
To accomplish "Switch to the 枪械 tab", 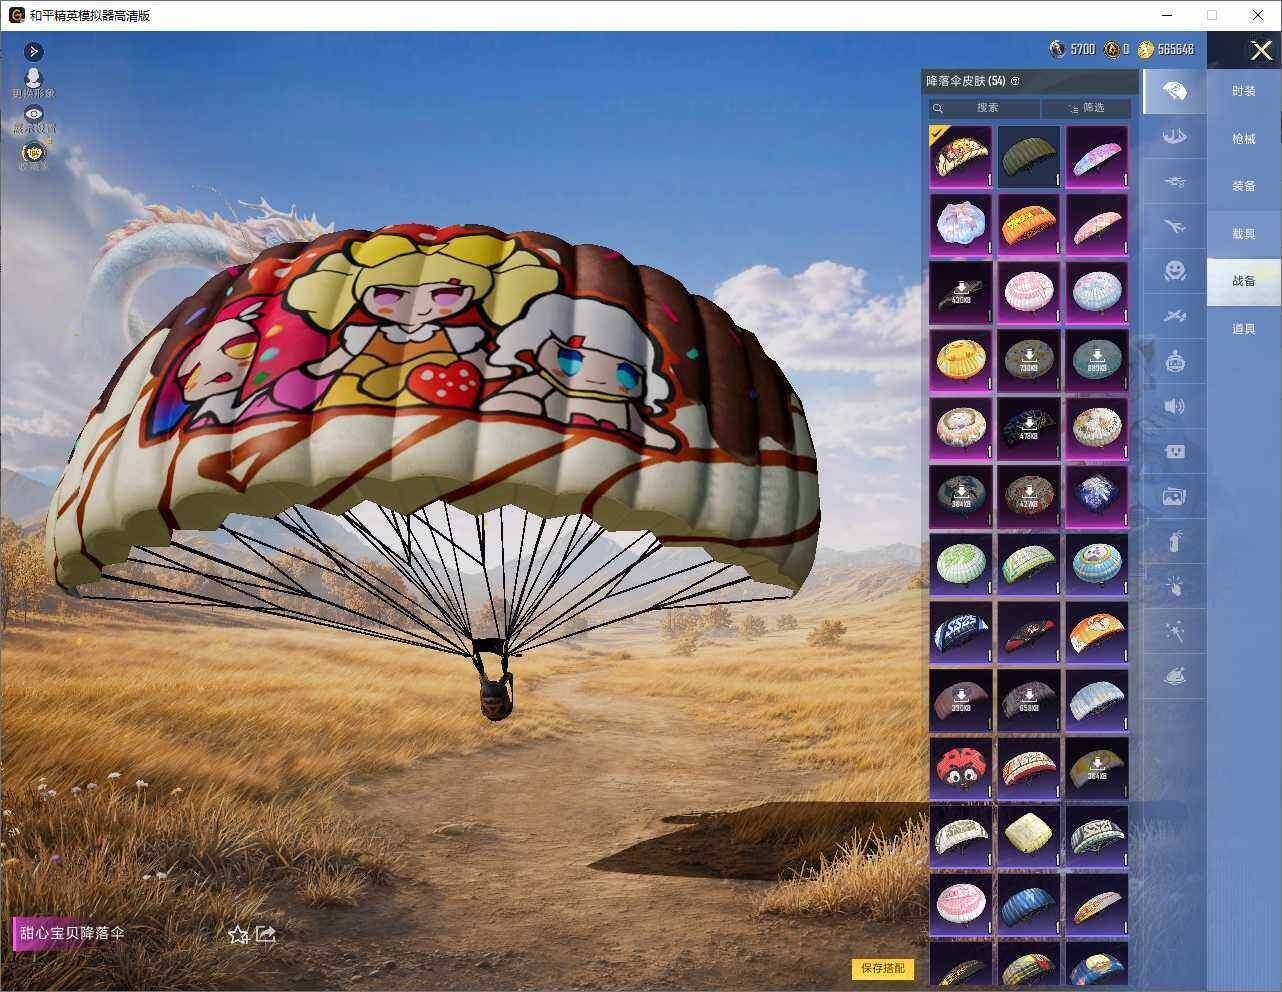I will pos(1243,139).
